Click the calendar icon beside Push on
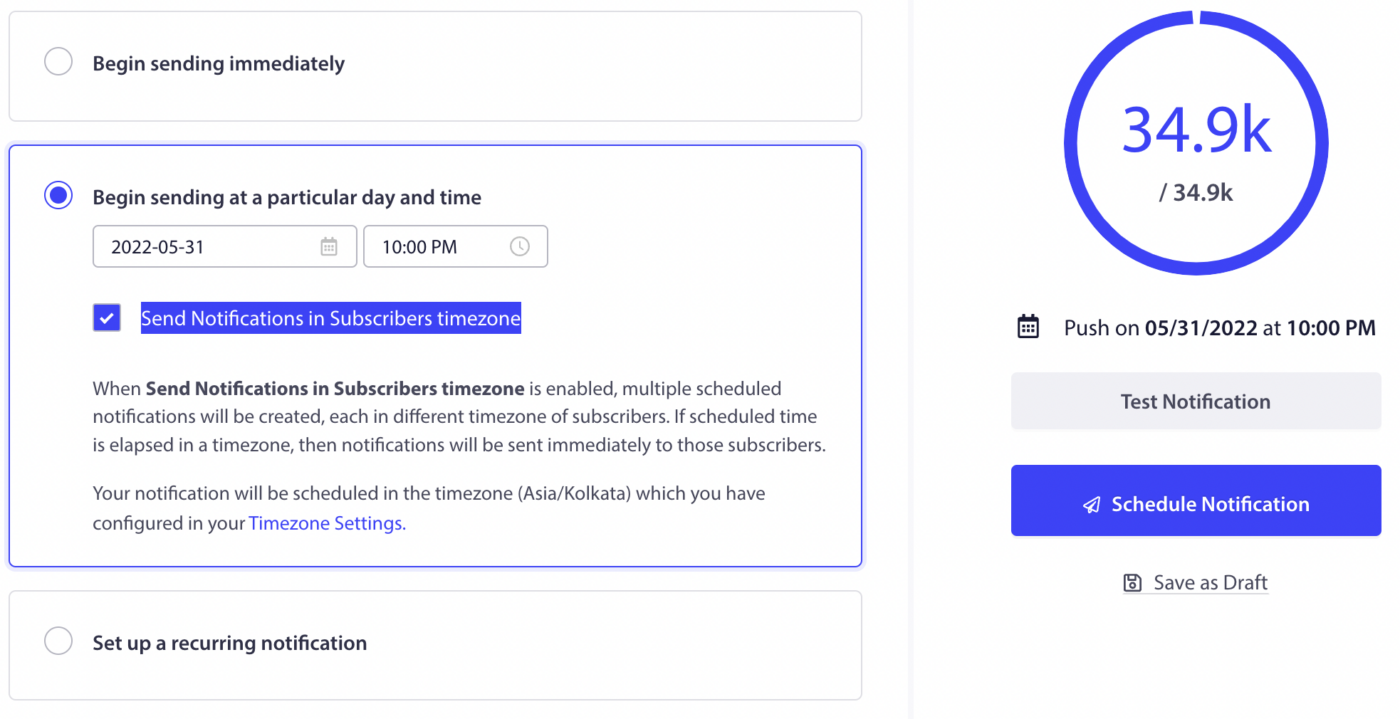 click(x=1028, y=327)
